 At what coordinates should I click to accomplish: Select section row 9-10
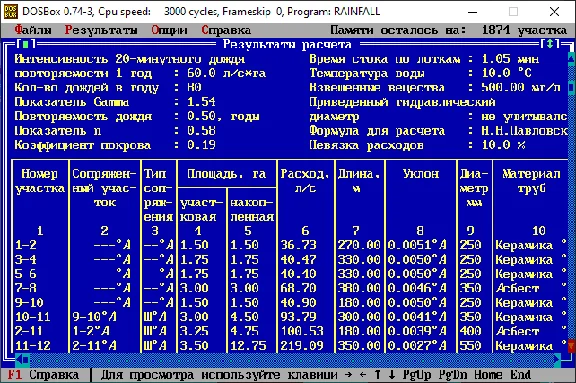291,303
